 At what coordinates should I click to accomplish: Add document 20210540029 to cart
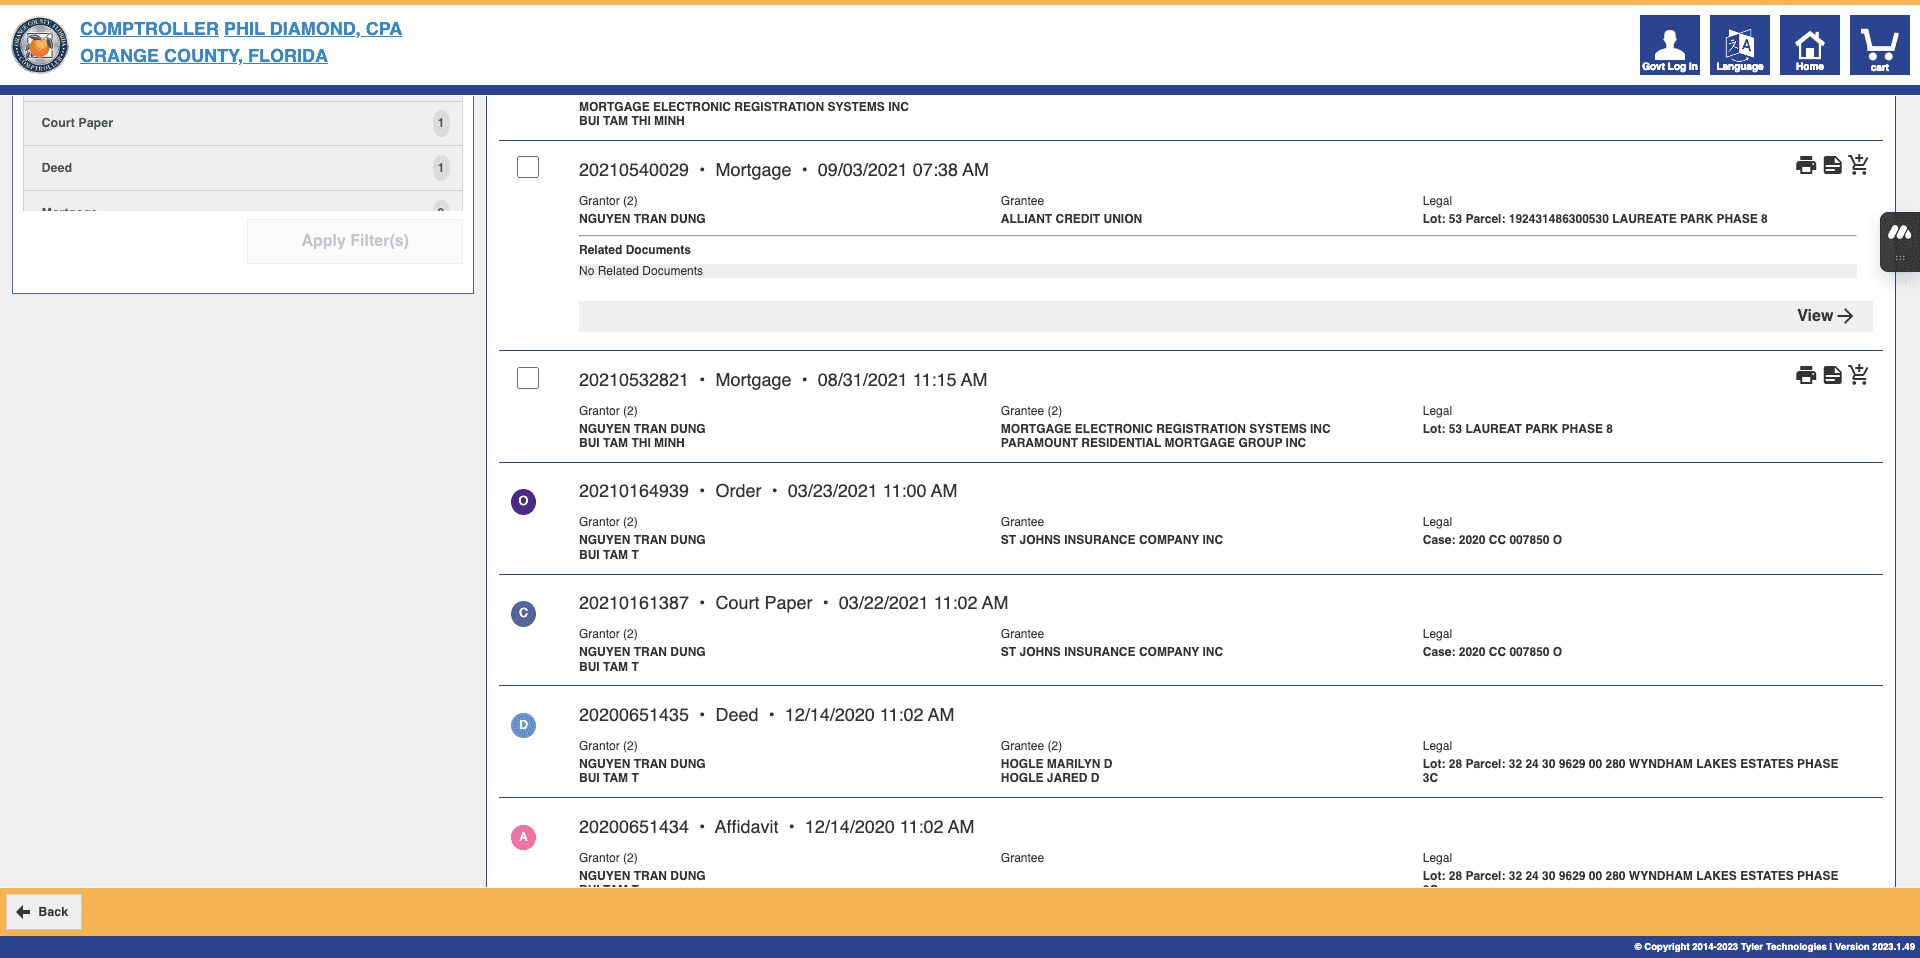(x=1859, y=165)
